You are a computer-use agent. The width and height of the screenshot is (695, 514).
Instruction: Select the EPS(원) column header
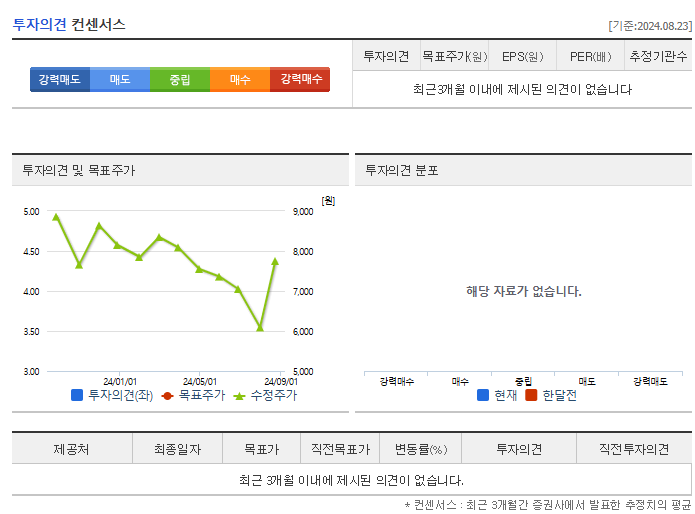pyautogui.click(x=522, y=56)
